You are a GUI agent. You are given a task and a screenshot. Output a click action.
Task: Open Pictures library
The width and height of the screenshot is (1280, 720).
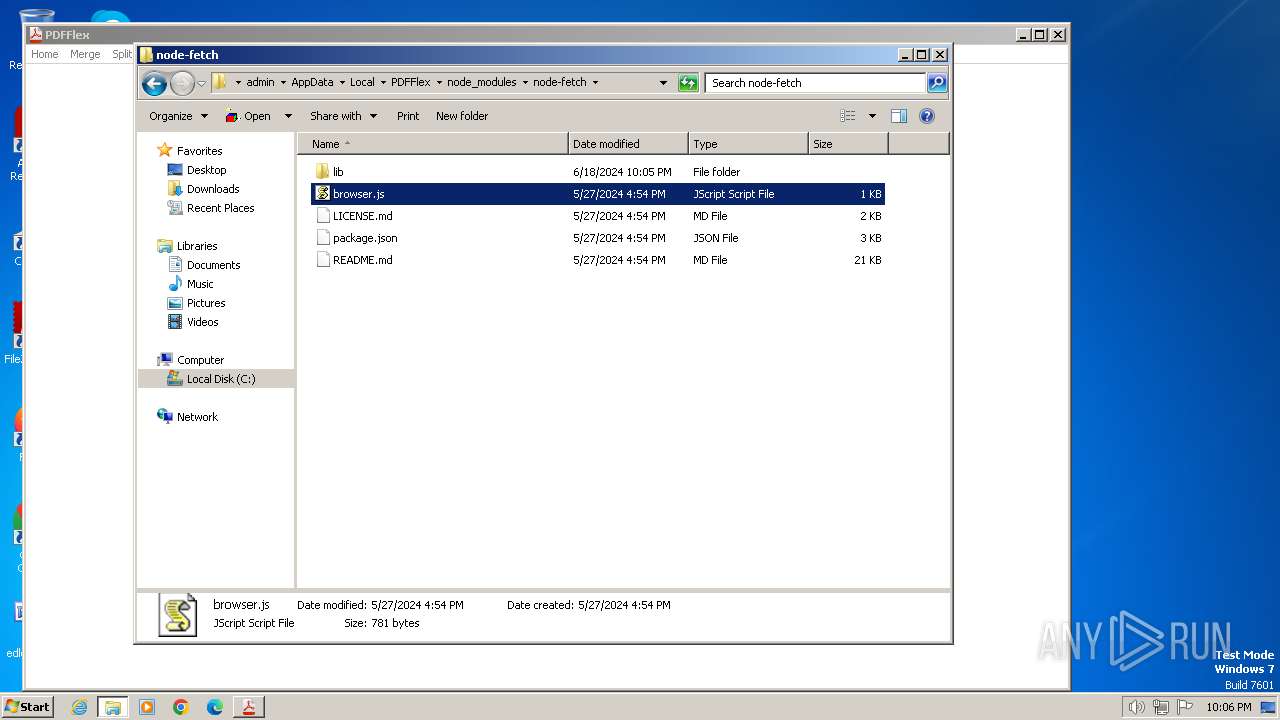(206, 303)
